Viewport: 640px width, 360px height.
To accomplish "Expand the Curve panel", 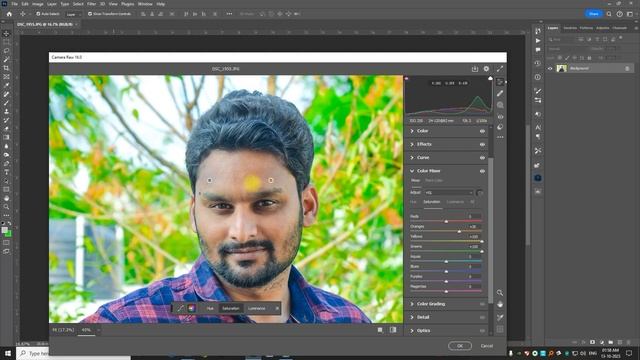I will click(412, 158).
